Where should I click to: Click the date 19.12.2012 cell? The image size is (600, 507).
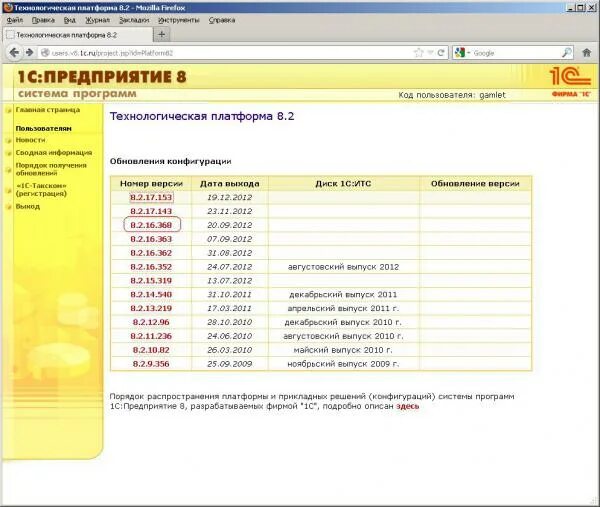point(230,197)
